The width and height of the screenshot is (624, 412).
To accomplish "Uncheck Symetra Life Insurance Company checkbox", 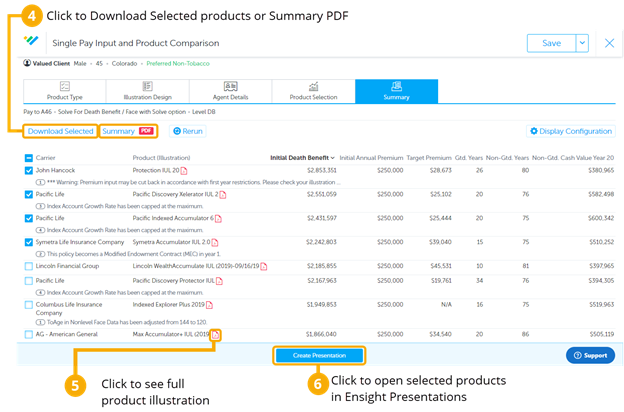I will pyautogui.click(x=29, y=242).
